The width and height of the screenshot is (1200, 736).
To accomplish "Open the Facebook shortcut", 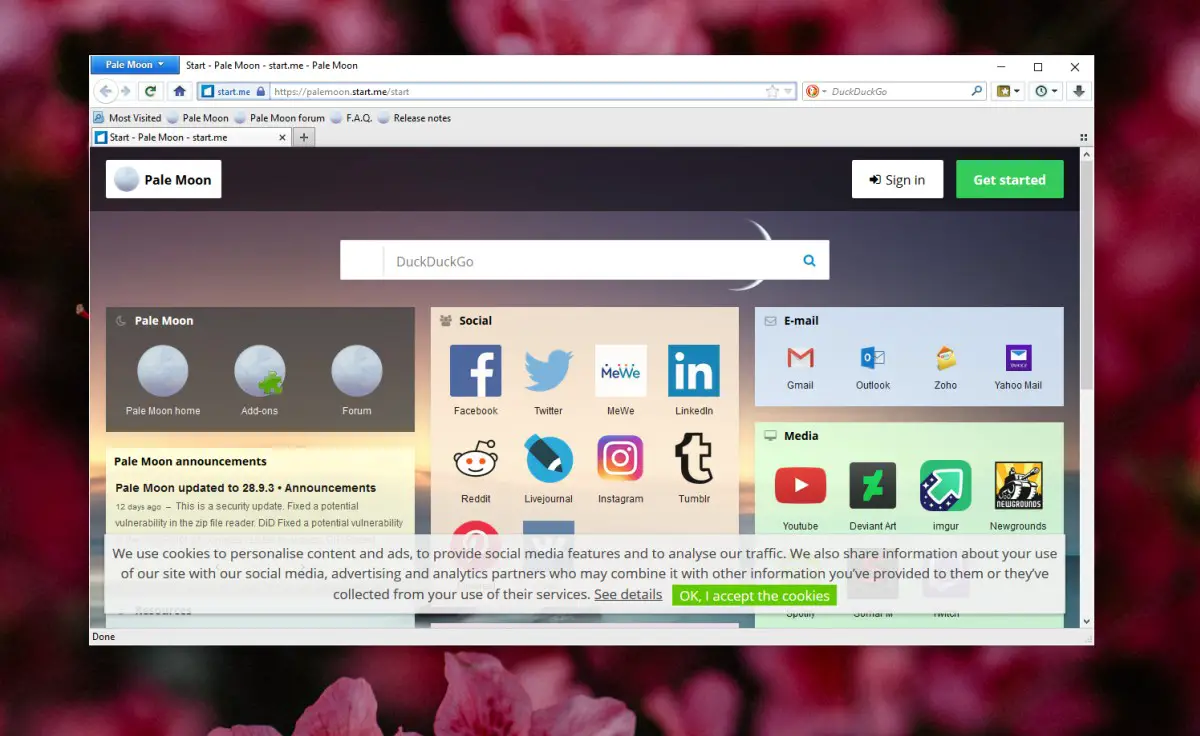I will [475, 381].
